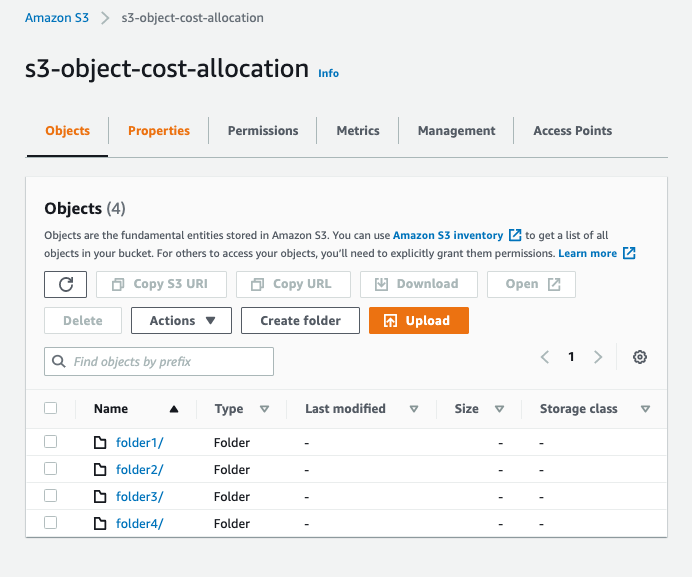
Task: Open the Info link beside bucket title
Action: [329, 73]
